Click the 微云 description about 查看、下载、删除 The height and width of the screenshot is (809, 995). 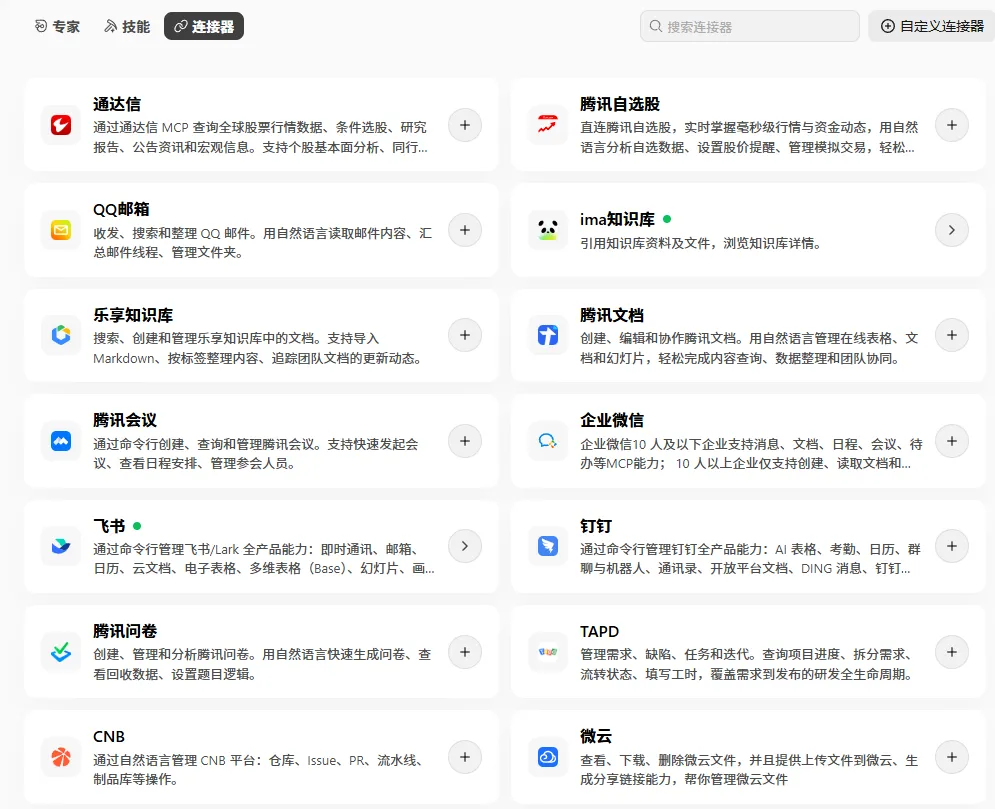point(749,770)
